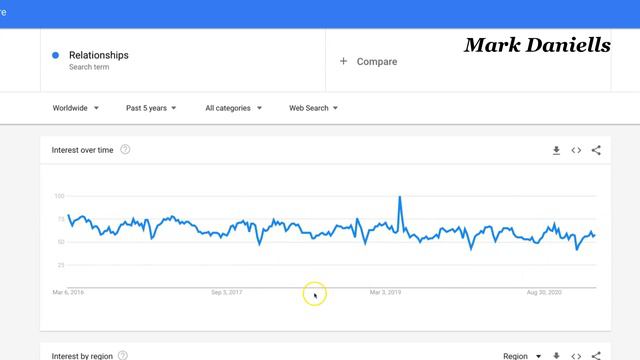640x360 pixels.
Task: Click the chart peak near Mar 2019
Action: pos(400,197)
